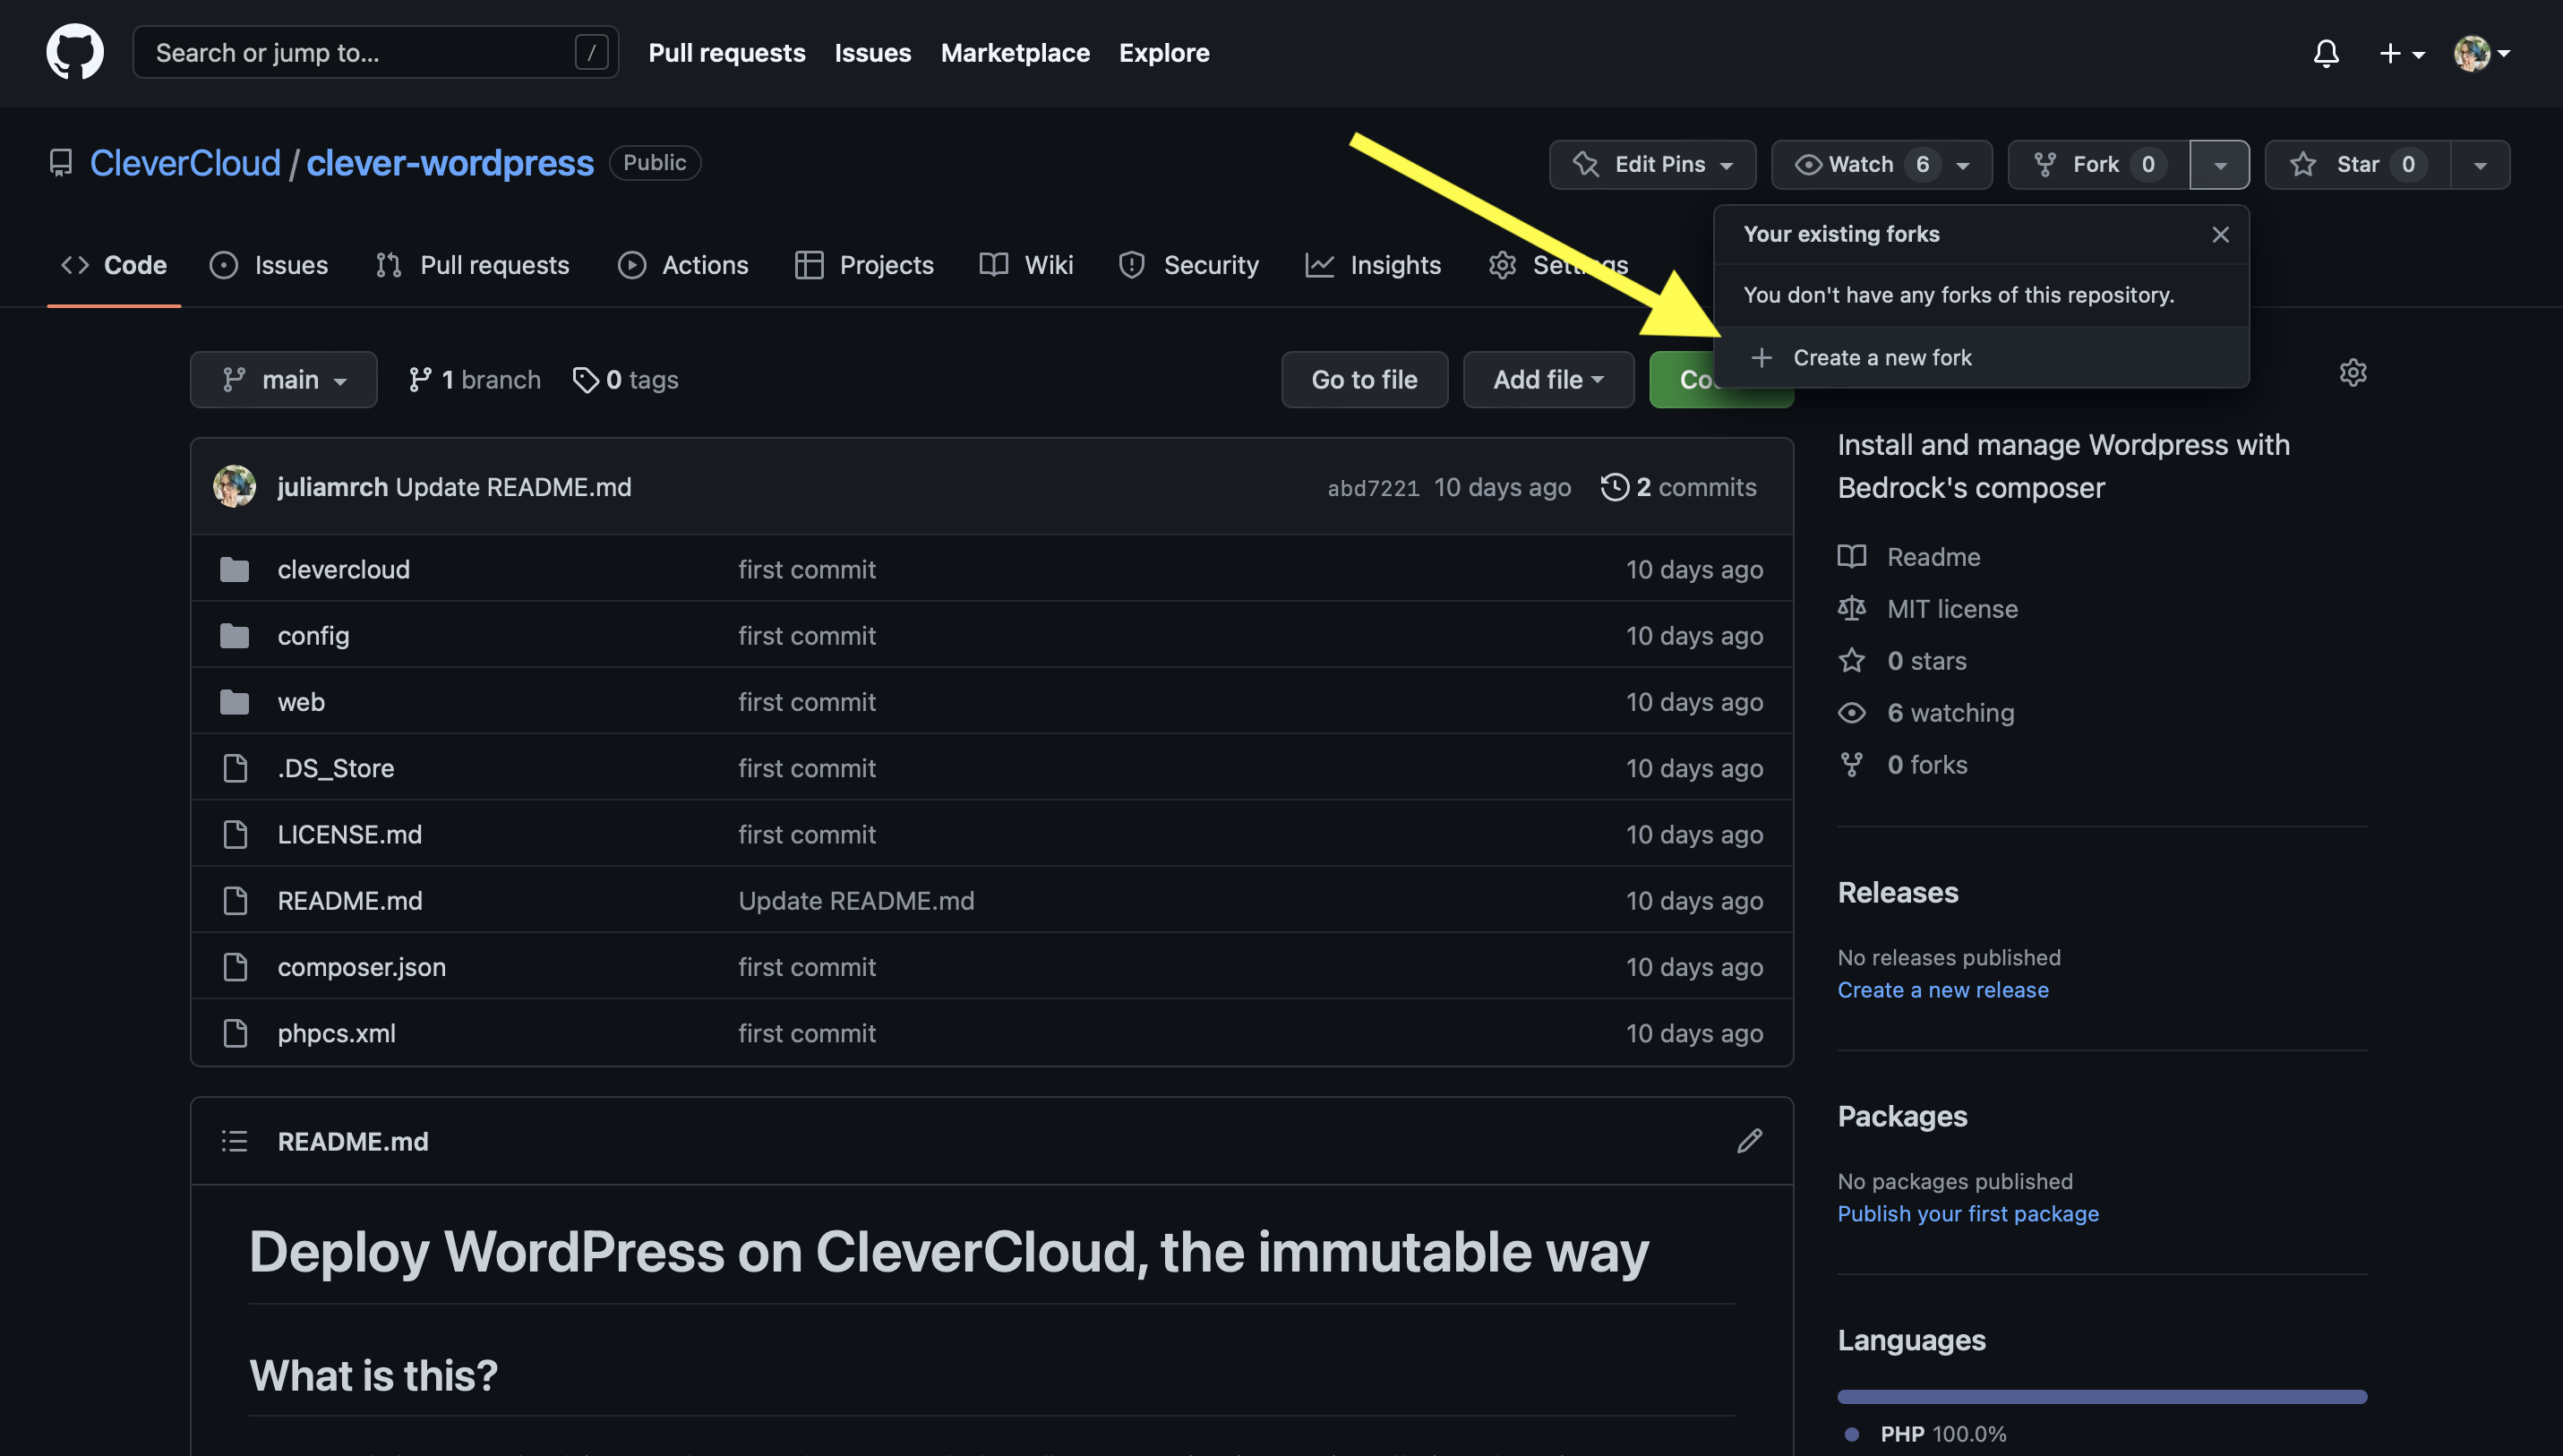The height and width of the screenshot is (1456, 2563).
Task: Open the config folder
Action: tap(313, 636)
